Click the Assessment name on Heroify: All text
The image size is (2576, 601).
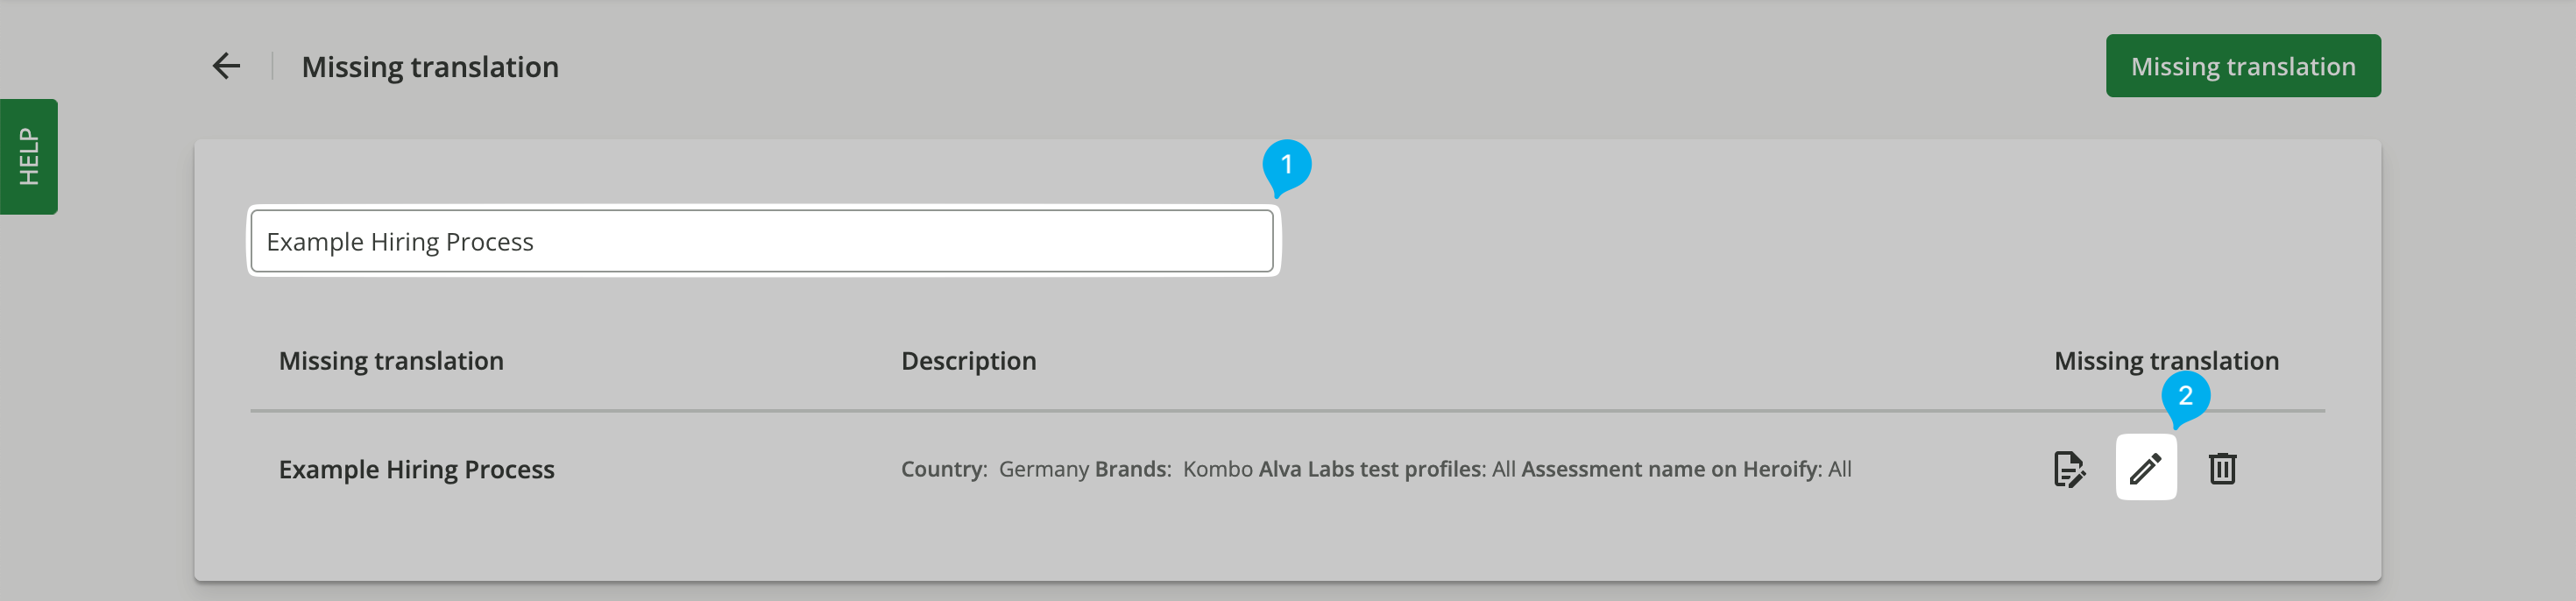[x=1686, y=469]
